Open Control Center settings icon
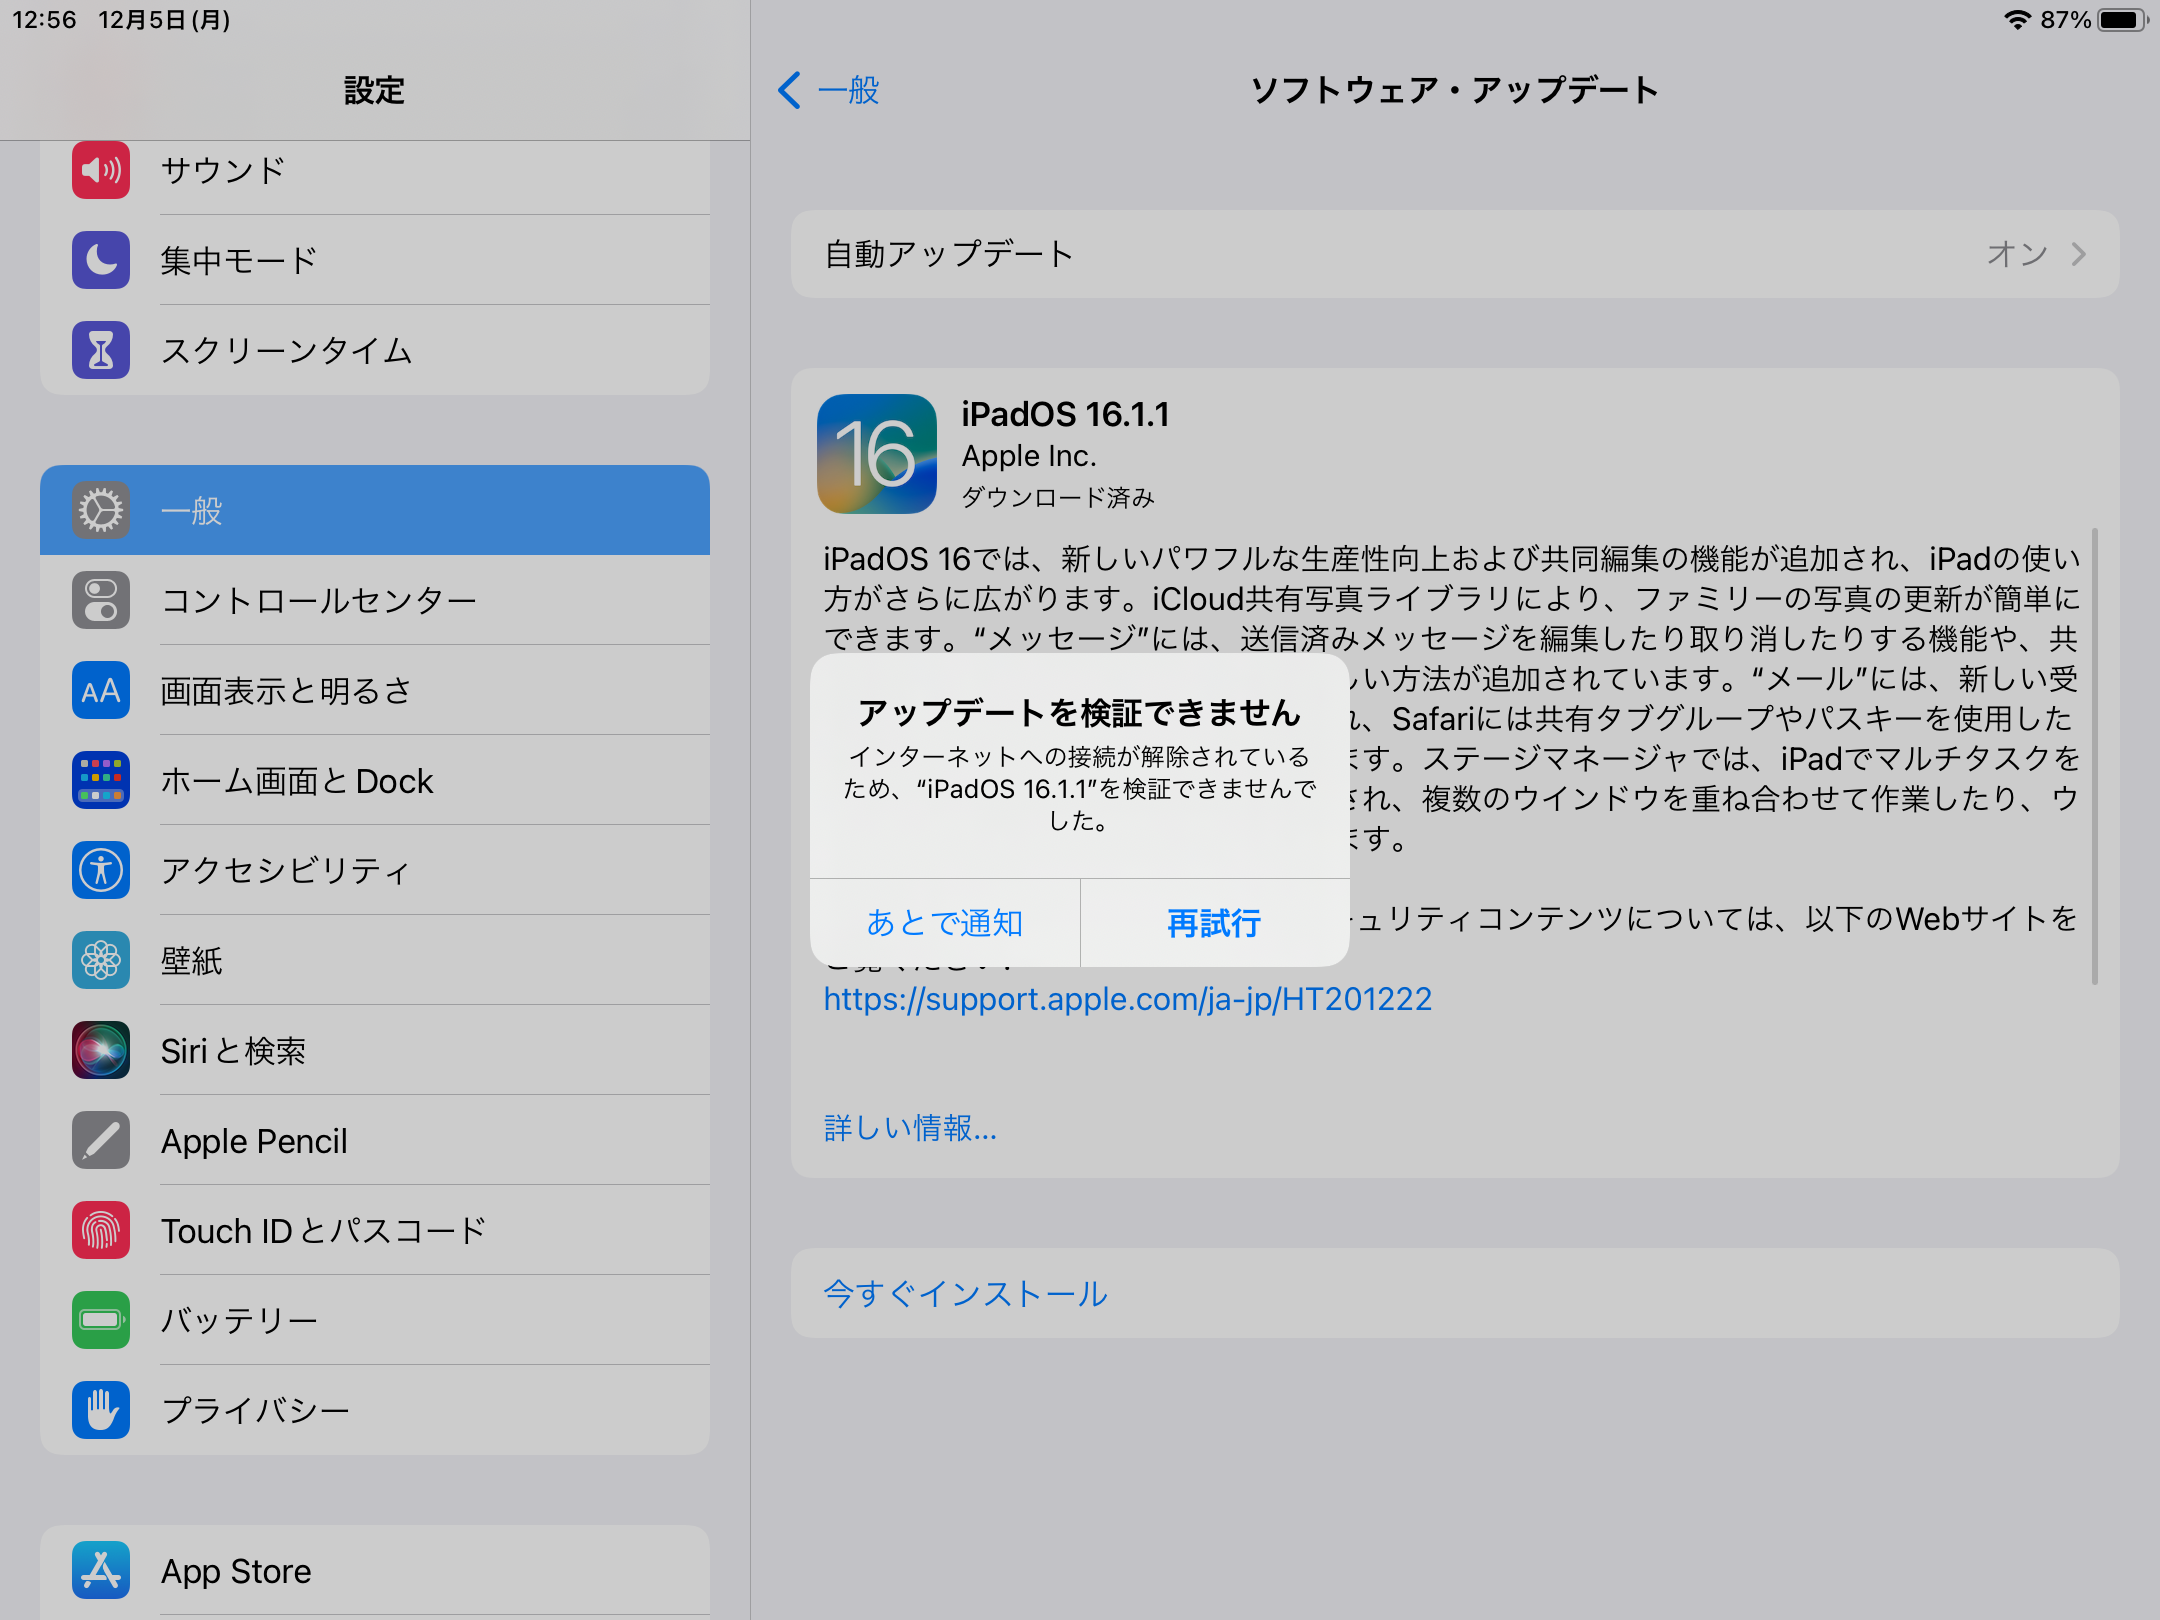This screenshot has width=2160, height=1620. pyautogui.click(x=101, y=600)
